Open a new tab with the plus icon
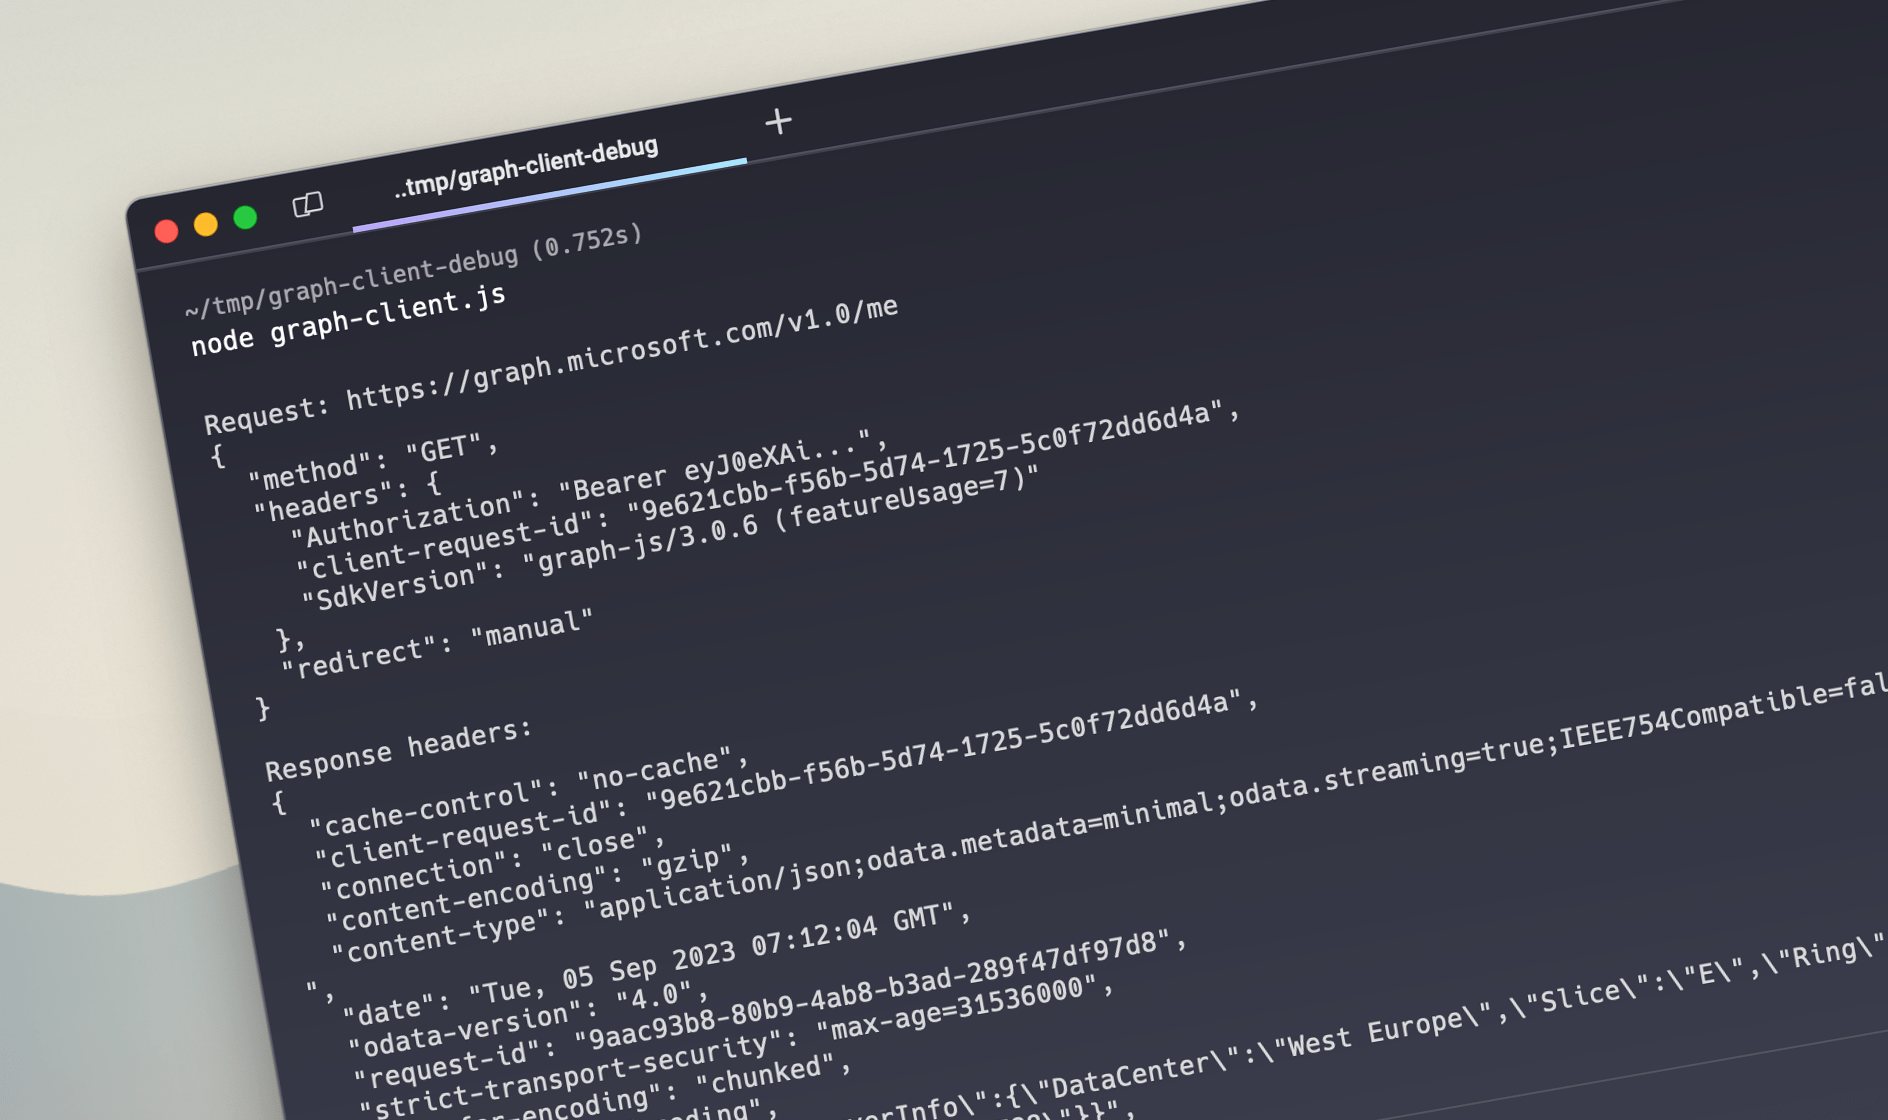 click(x=778, y=121)
